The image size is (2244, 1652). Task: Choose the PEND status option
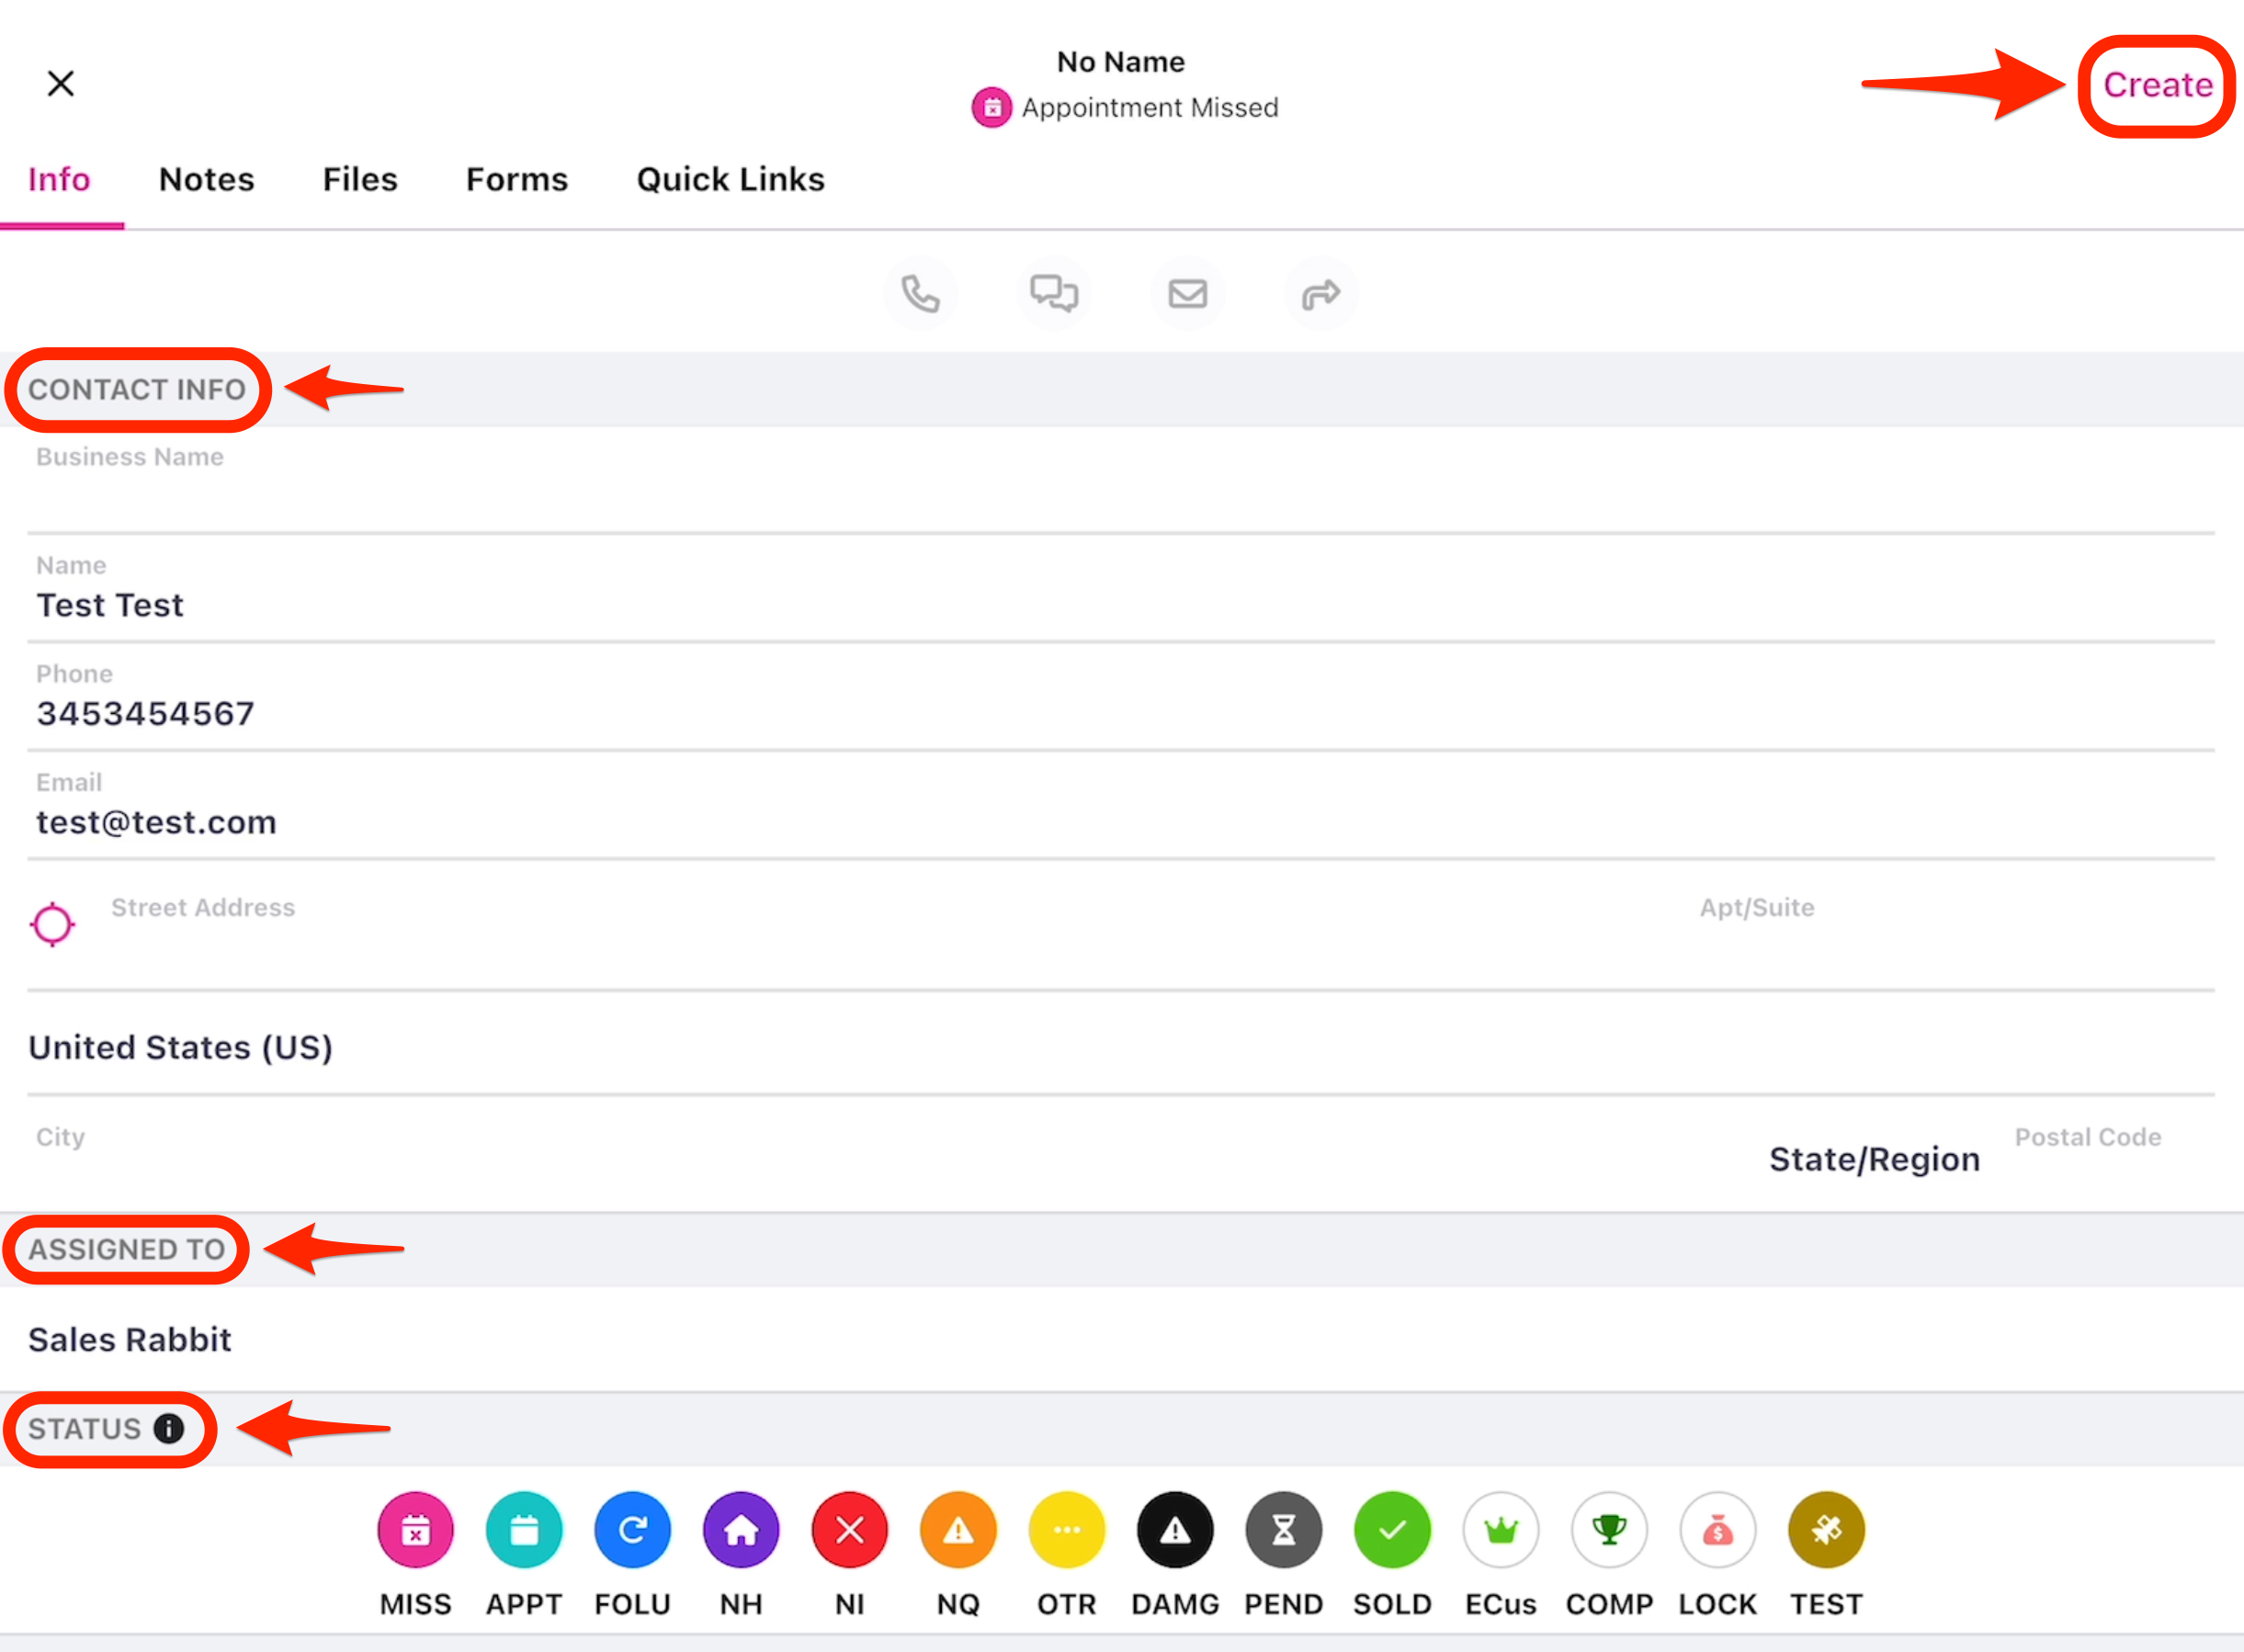1283,1530
